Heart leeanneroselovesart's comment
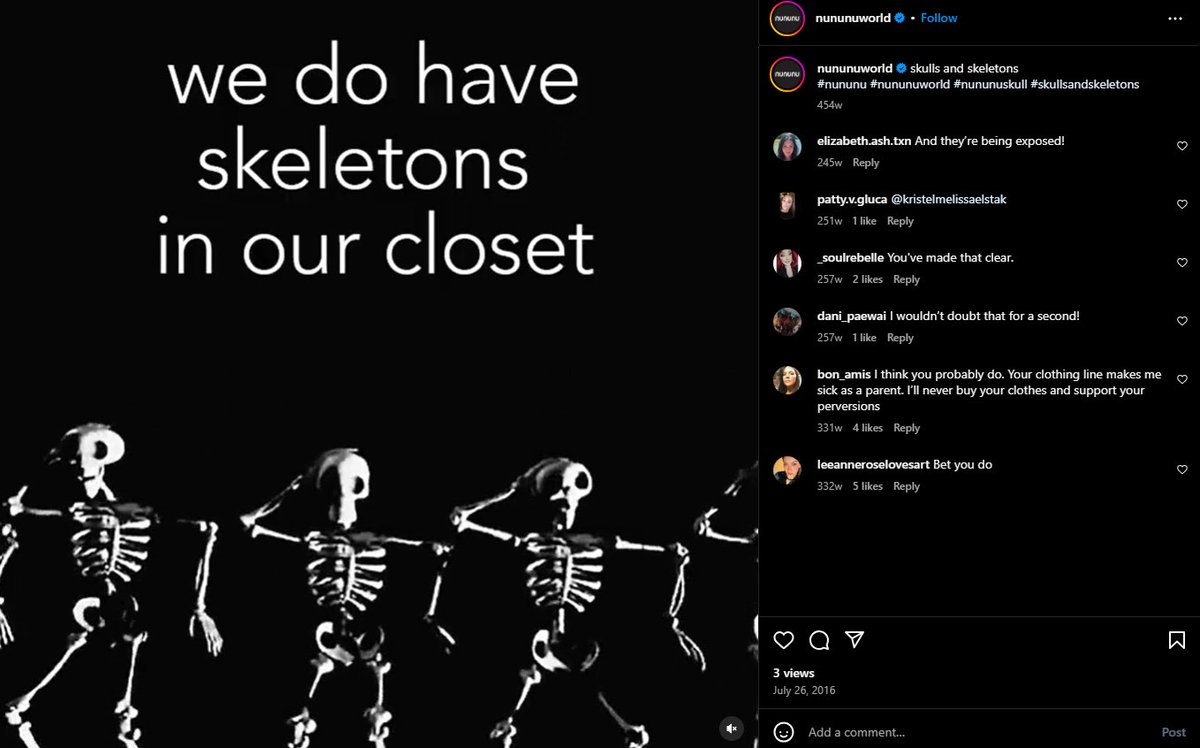 [1182, 469]
